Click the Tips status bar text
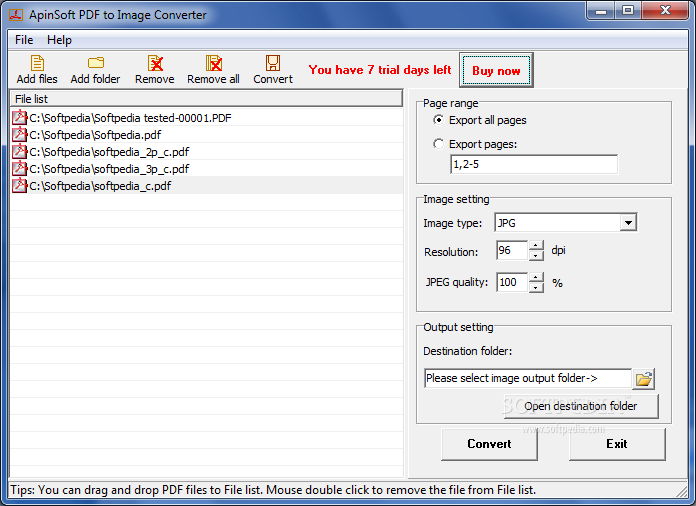The width and height of the screenshot is (696, 506). pyautogui.click(x=273, y=490)
